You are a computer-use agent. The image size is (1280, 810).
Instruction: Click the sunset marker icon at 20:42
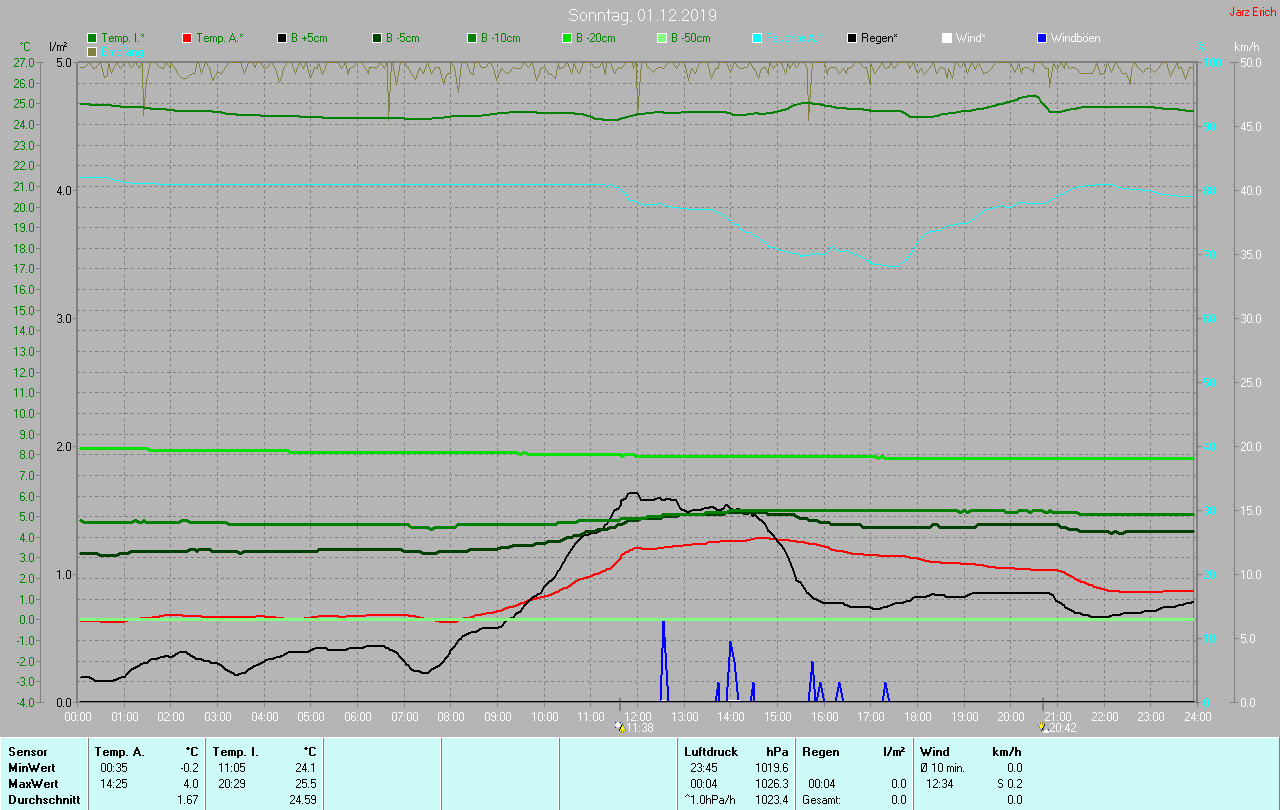pos(1043,728)
